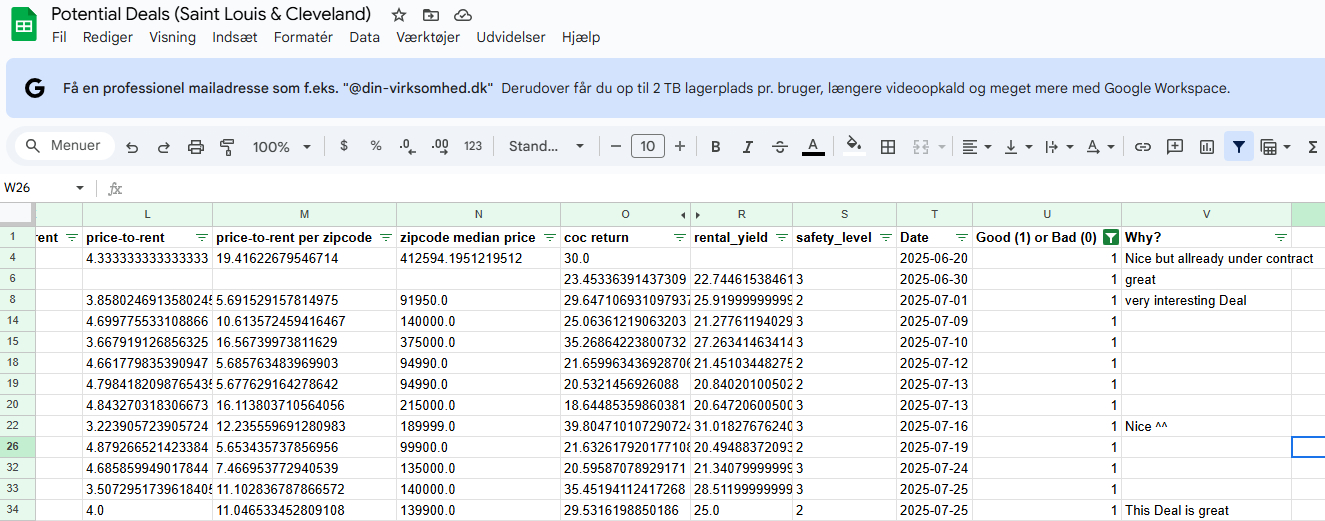
Task: Toggle the filter button in toolbar
Action: [1238, 147]
